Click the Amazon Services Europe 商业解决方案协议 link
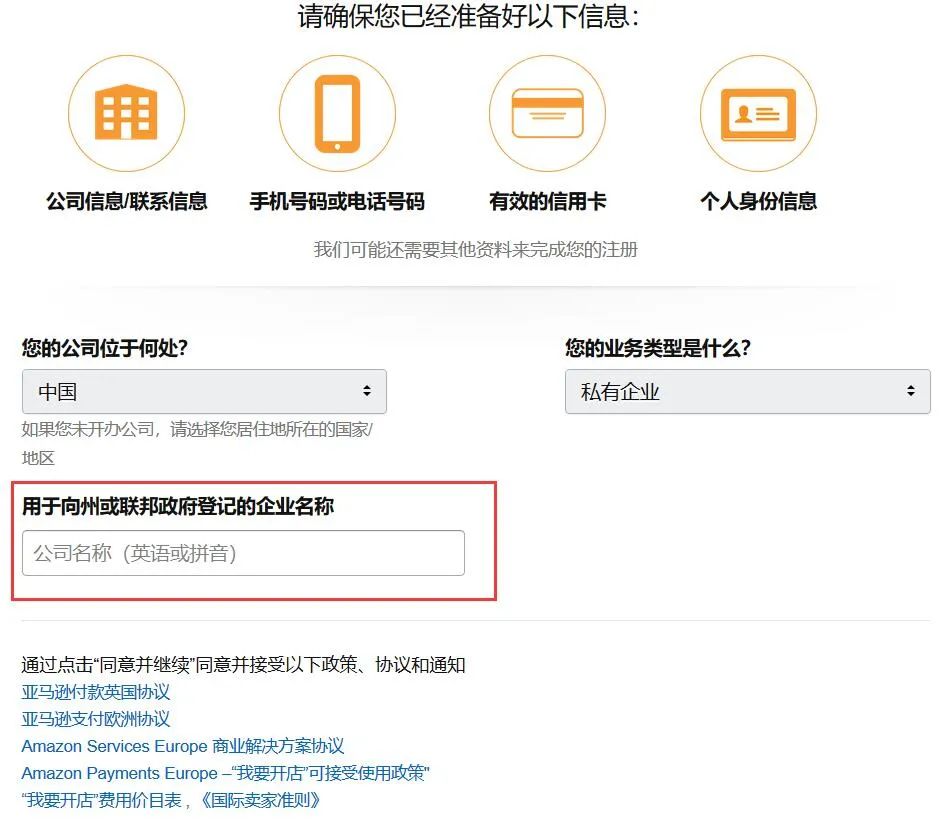This screenshot has height=837, width=946. coord(183,745)
